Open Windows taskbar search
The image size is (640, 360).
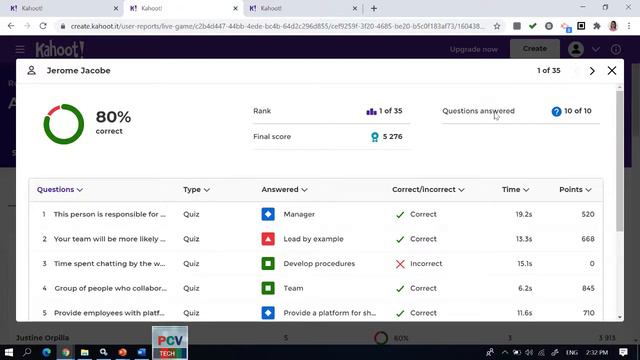[x=27, y=352]
